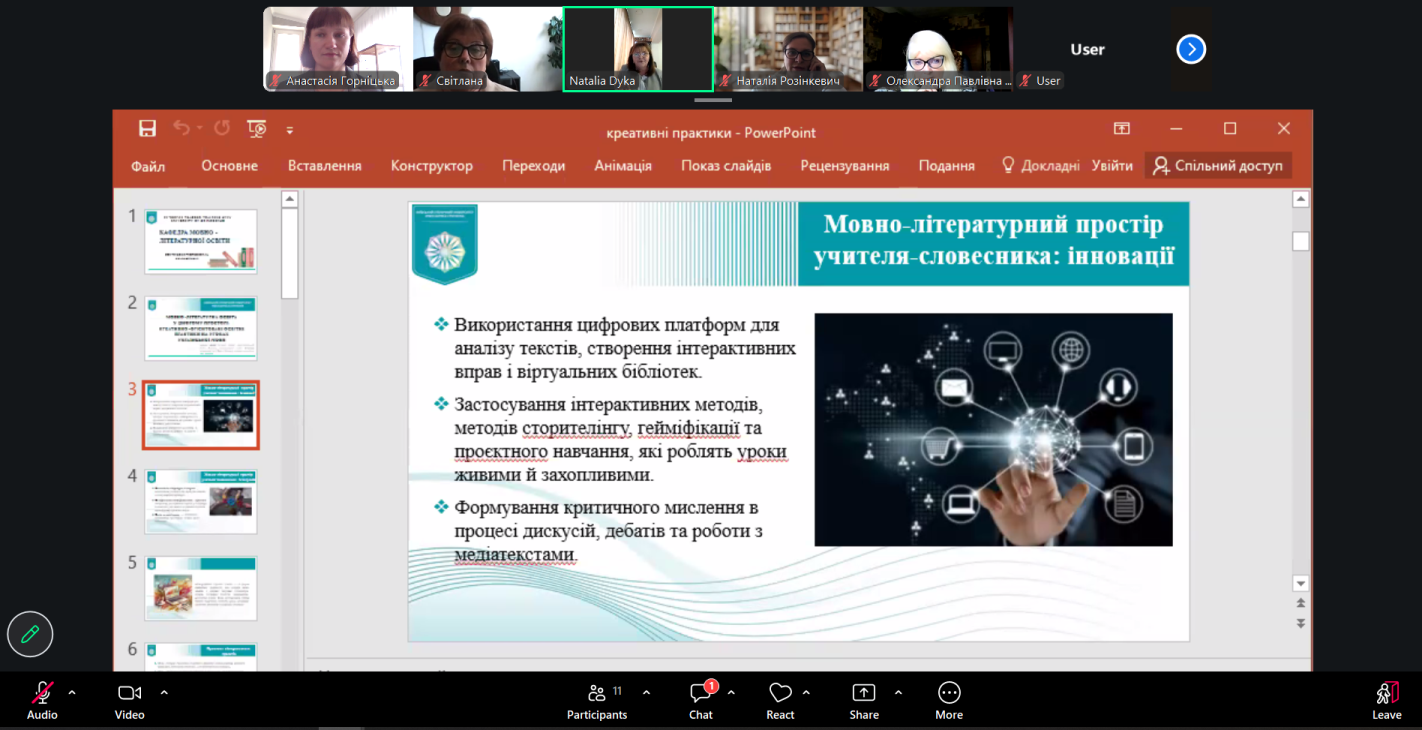Leave the Zoom meeting
Viewport: 1422px width, 730px height.
point(1387,700)
